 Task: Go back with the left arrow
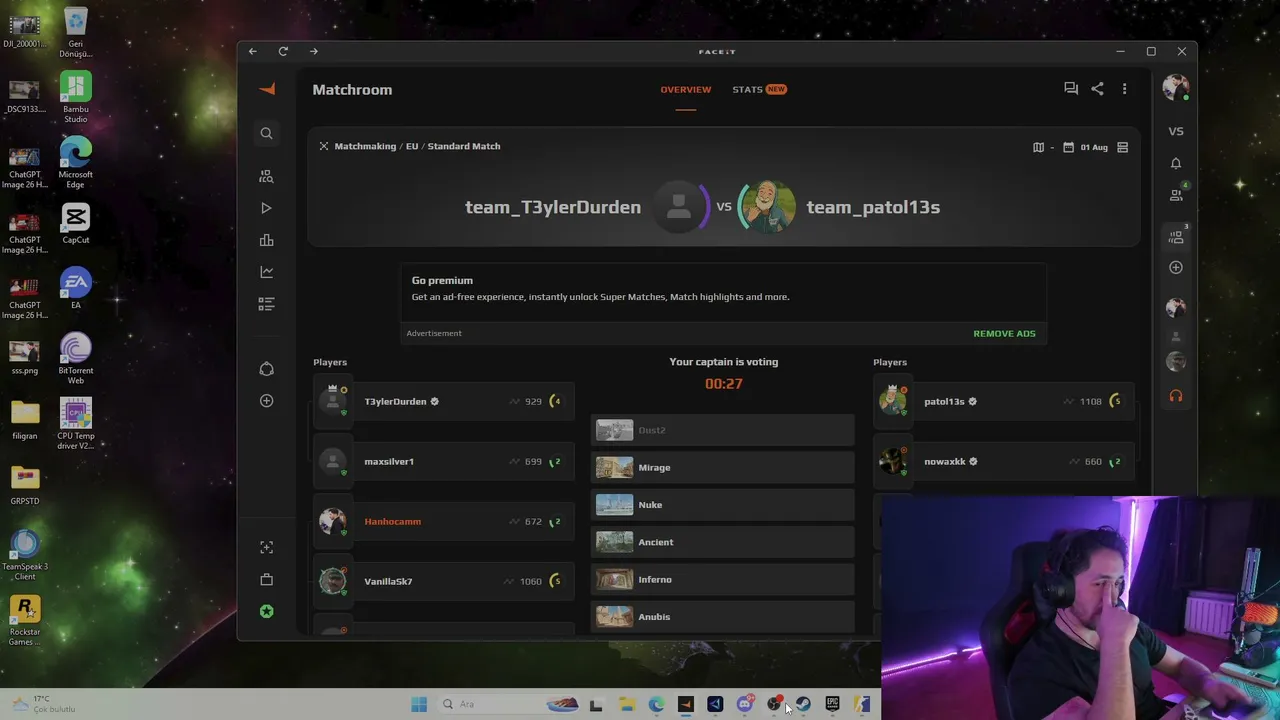pyautogui.click(x=253, y=51)
